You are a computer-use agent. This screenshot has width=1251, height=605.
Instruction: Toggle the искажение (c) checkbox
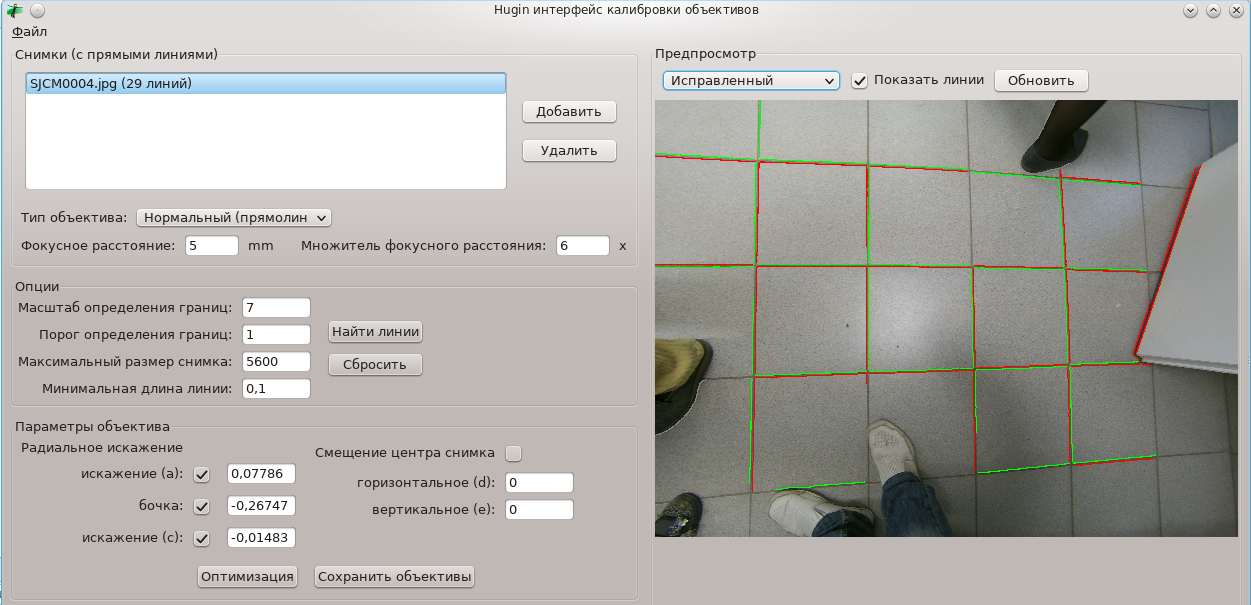point(202,538)
